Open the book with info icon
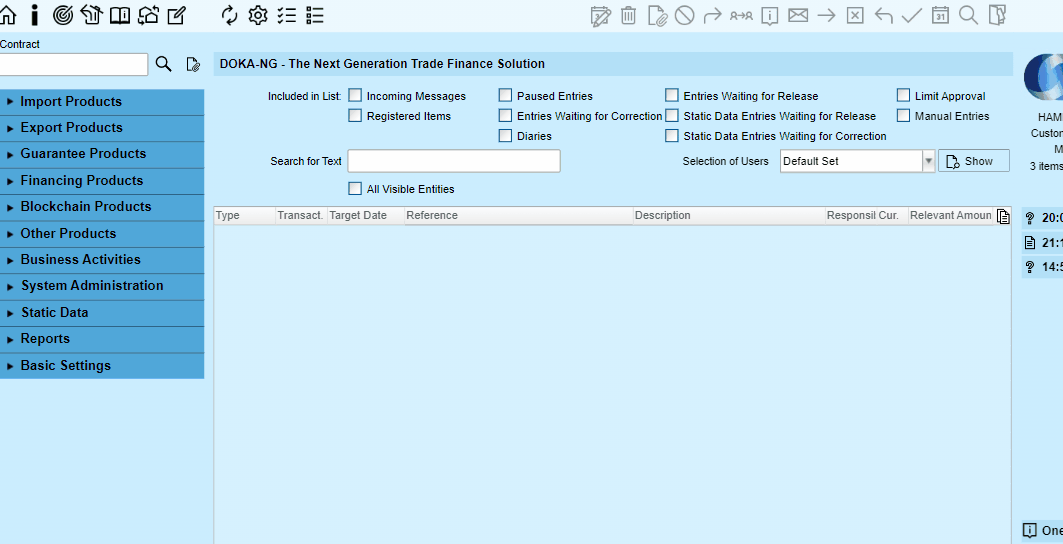Screen dimensions: 1063x544 [119, 15]
